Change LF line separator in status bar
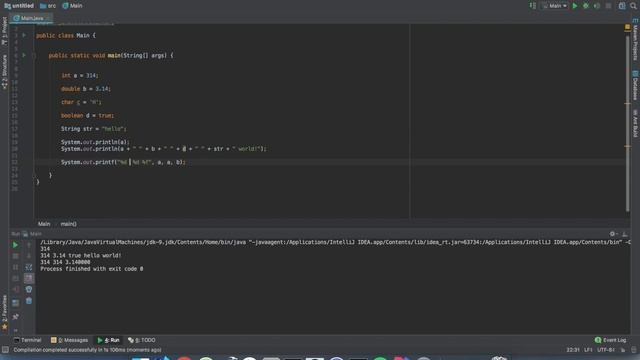 point(588,350)
